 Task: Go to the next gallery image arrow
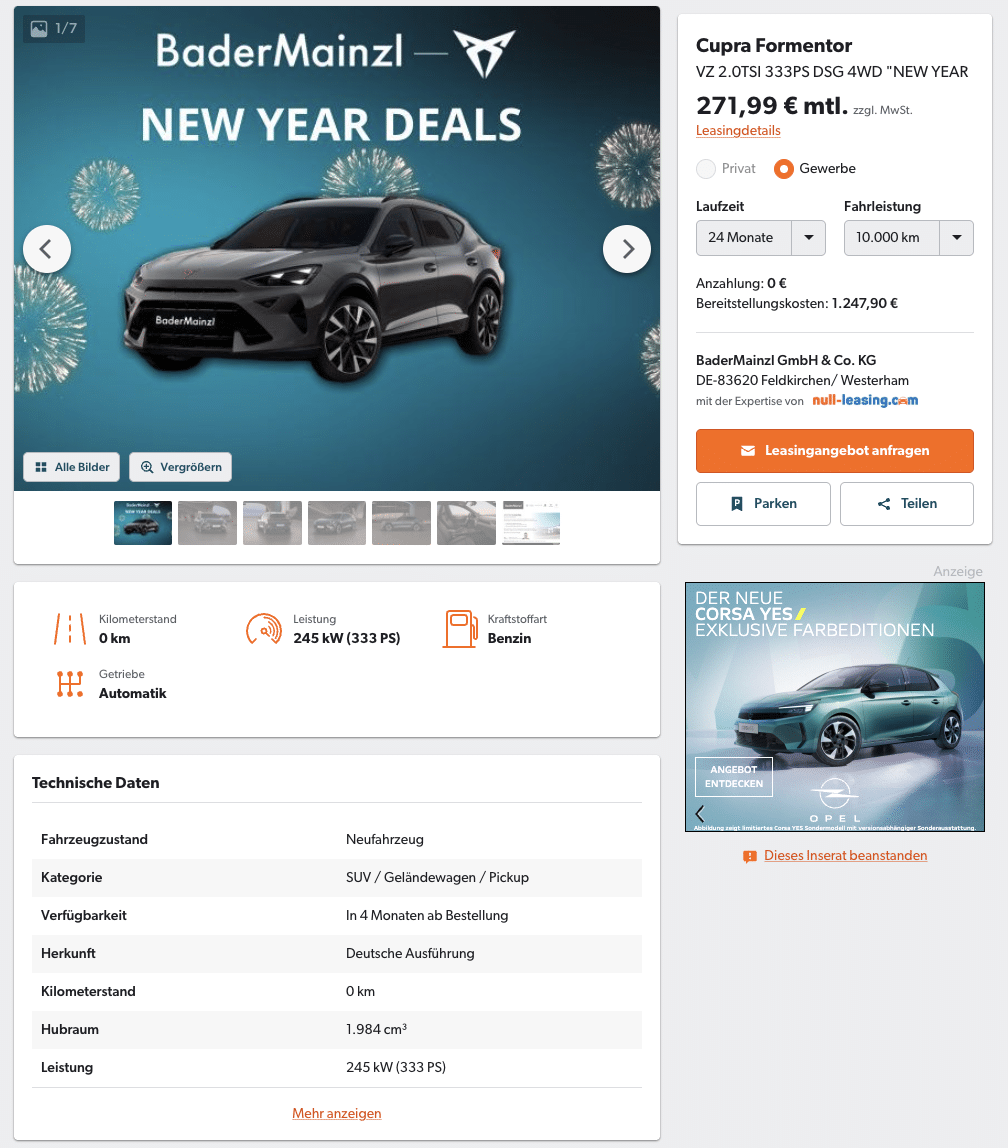click(627, 249)
